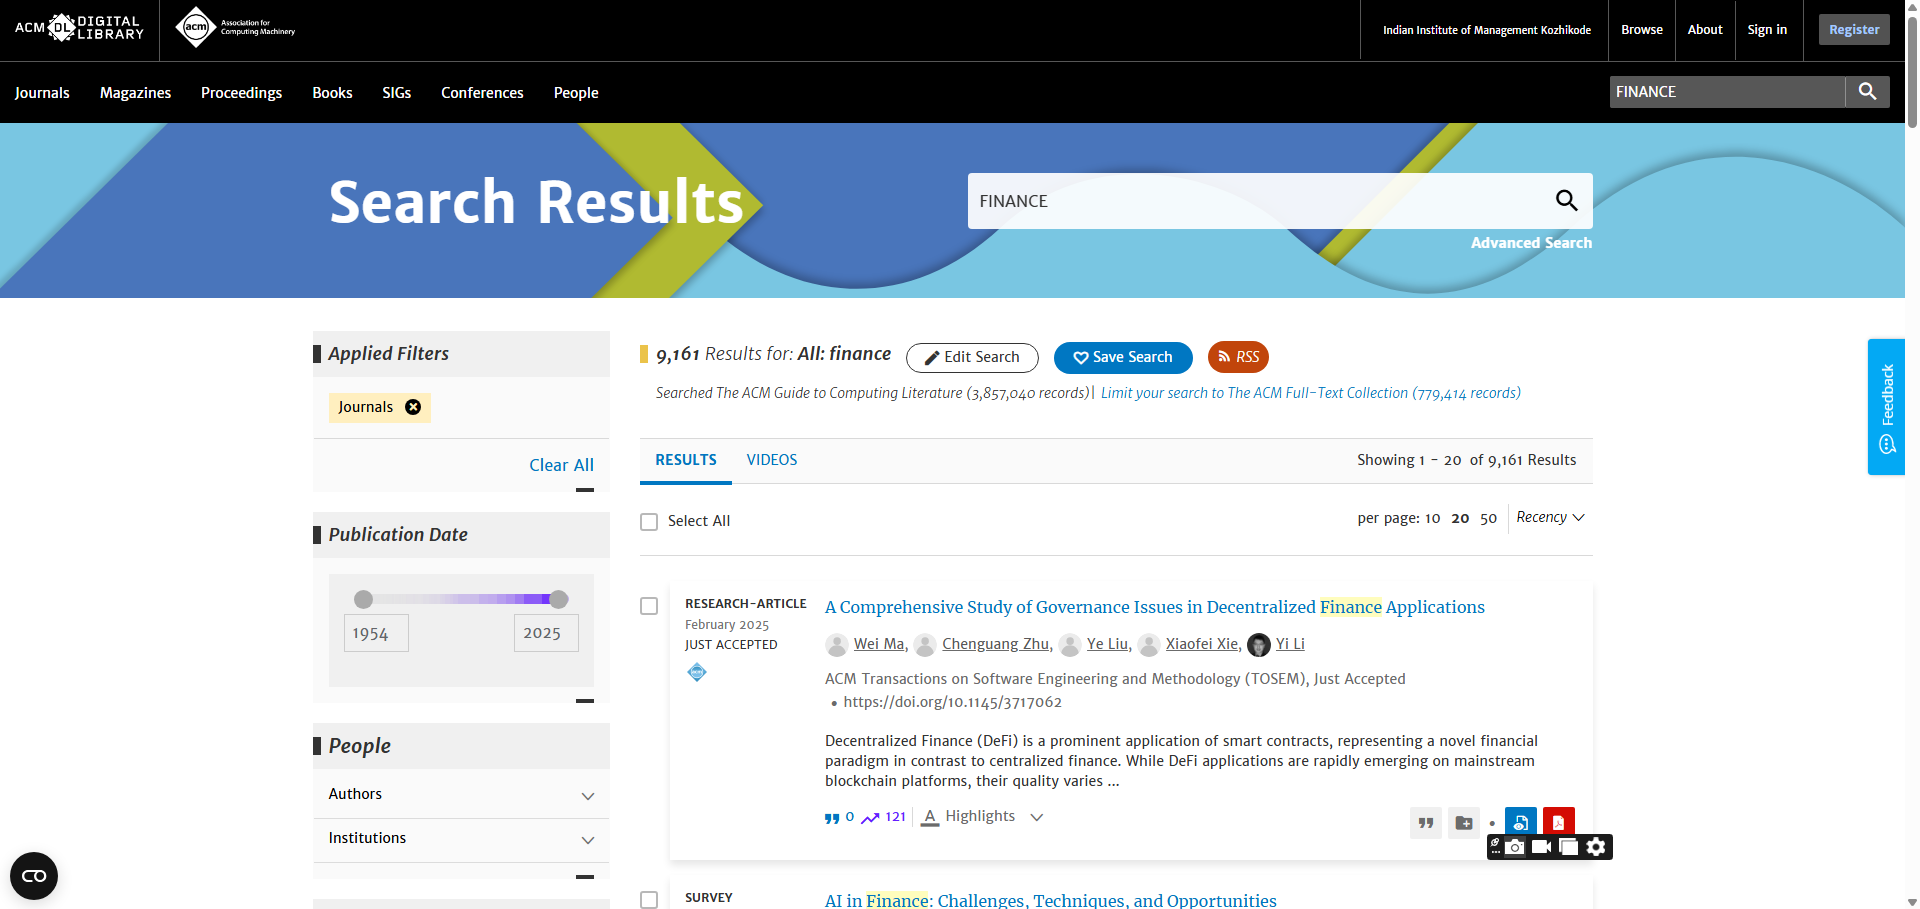1920x909 pixels.
Task: Click the screenshot camera icon in overlay toolbar
Action: coord(1516,847)
